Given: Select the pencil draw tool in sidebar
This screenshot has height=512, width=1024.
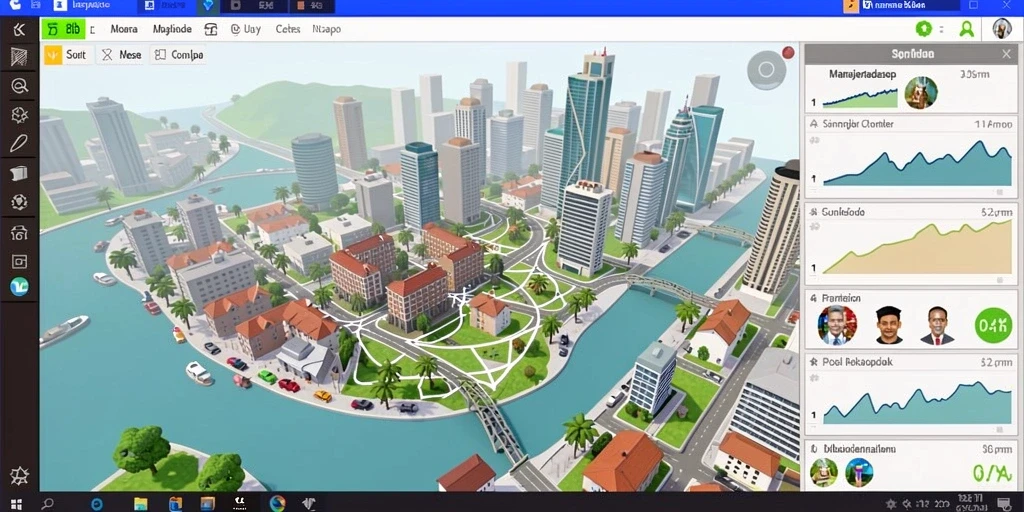Looking at the screenshot, I should [19, 144].
